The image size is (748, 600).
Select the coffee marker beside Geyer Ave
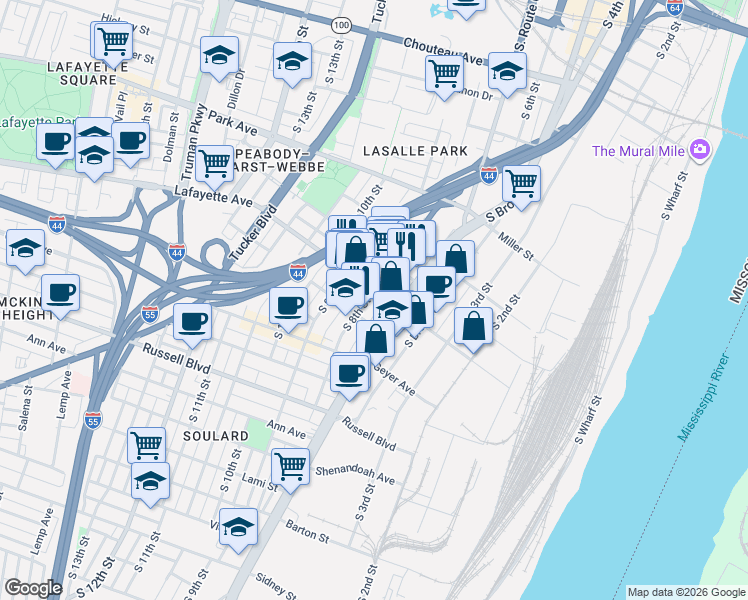[350, 374]
